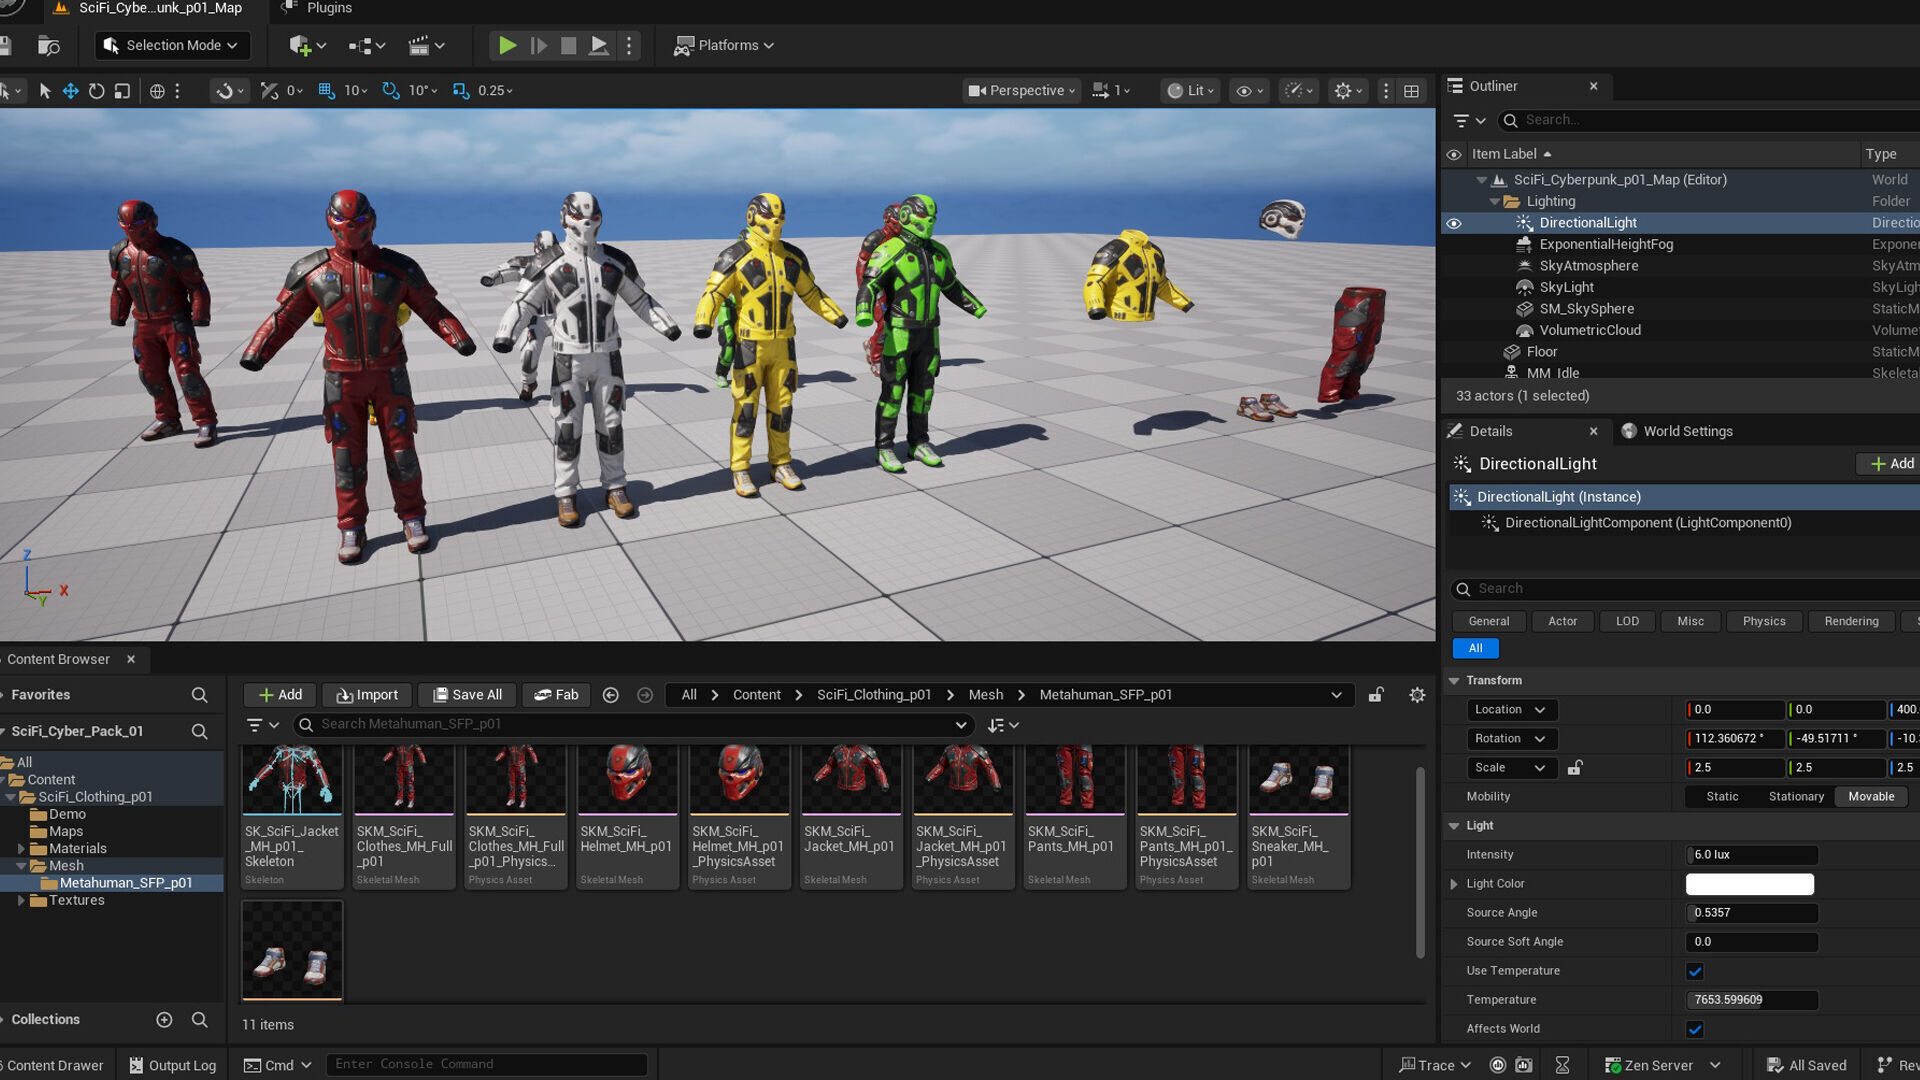Open the Selection Mode dropdown

[171, 45]
